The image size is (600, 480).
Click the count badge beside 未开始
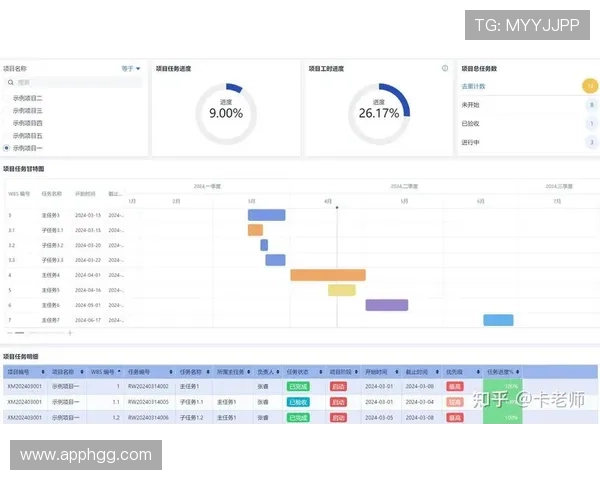[x=590, y=104]
